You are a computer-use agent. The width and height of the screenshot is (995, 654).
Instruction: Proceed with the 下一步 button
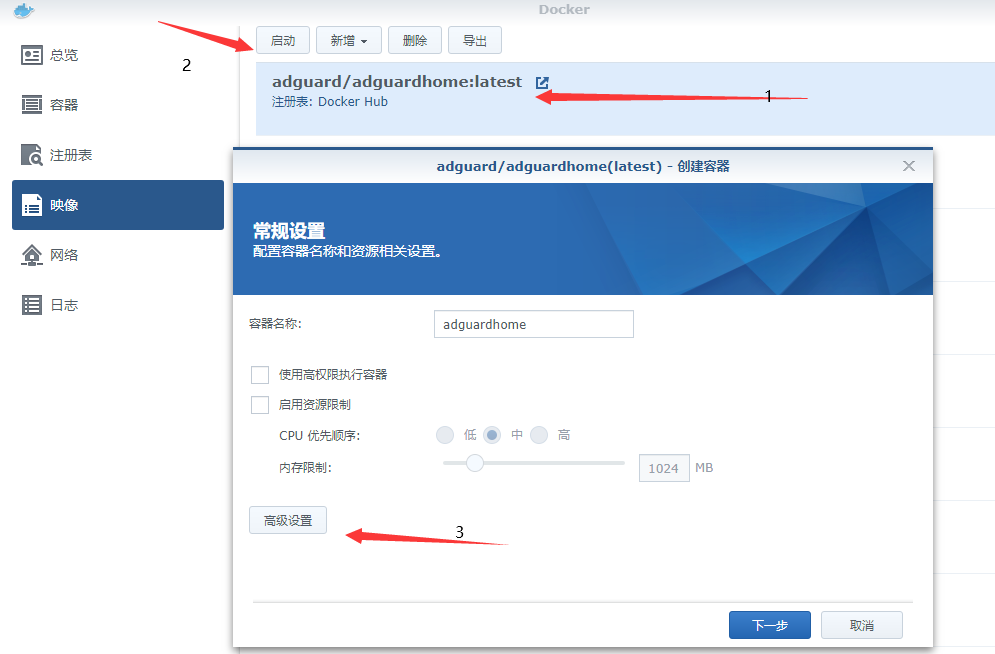coord(769,625)
